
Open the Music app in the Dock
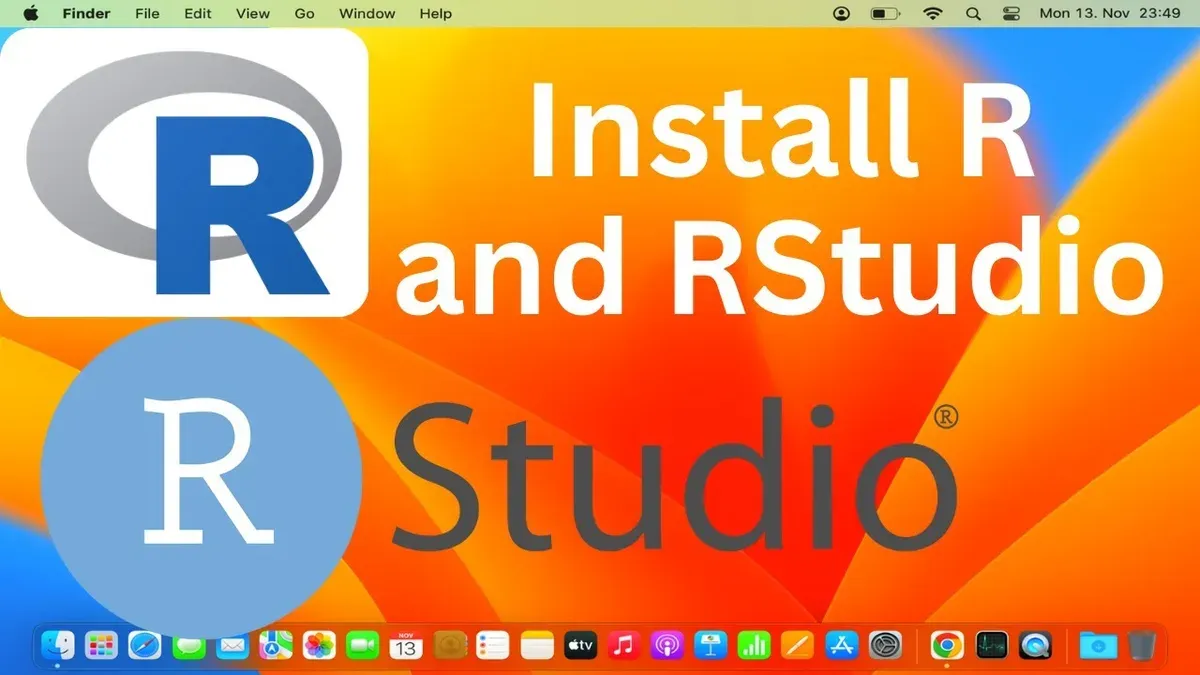point(624,647)
